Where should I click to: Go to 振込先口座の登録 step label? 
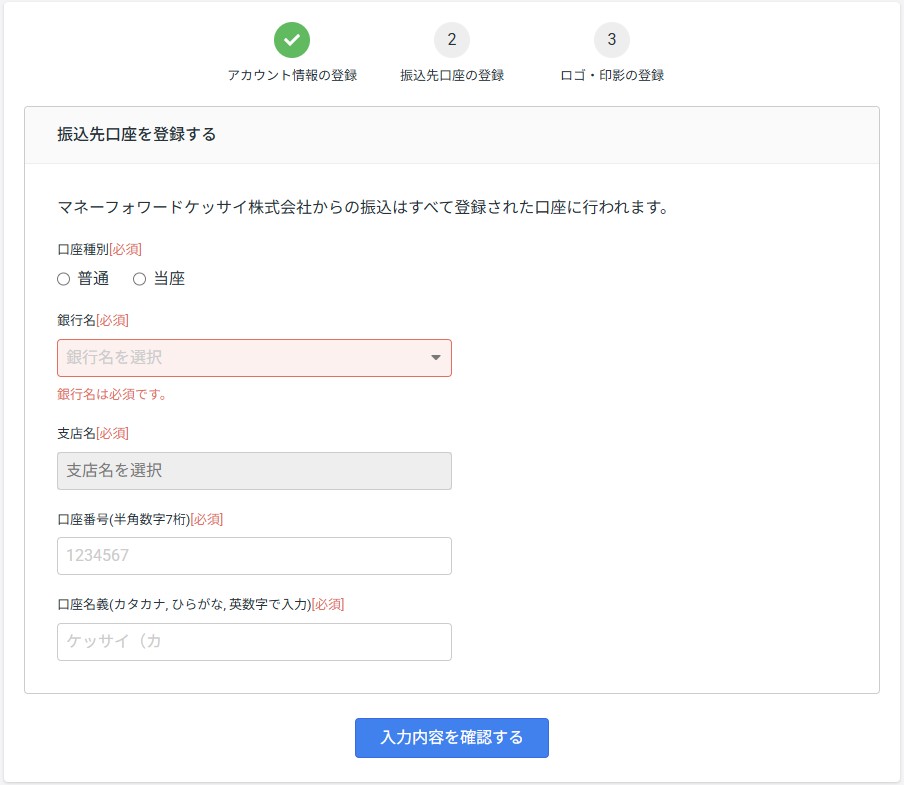click(x=452, y=76)
